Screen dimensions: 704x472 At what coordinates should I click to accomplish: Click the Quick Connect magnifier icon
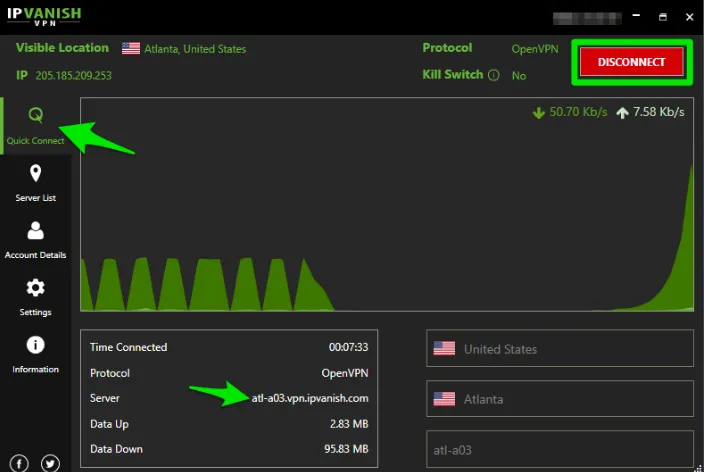tap(35, 116)
